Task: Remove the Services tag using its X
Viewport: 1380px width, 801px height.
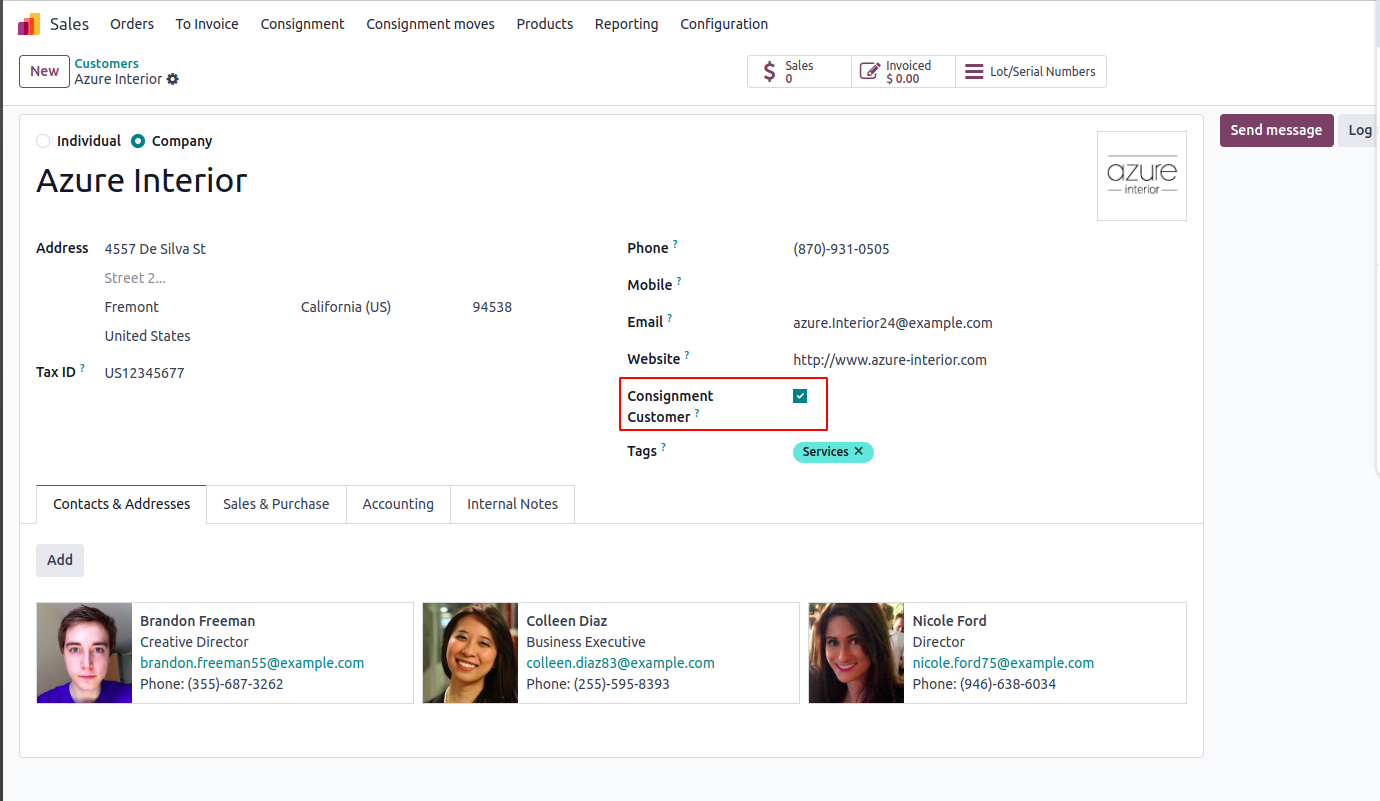Action: [x=859, y=451]
